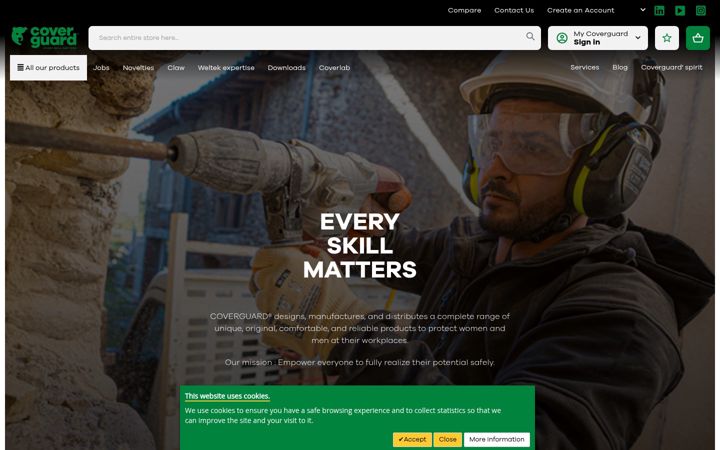Close the cookie banner
The width and height of the screenshot is (720, 450).
447,439
